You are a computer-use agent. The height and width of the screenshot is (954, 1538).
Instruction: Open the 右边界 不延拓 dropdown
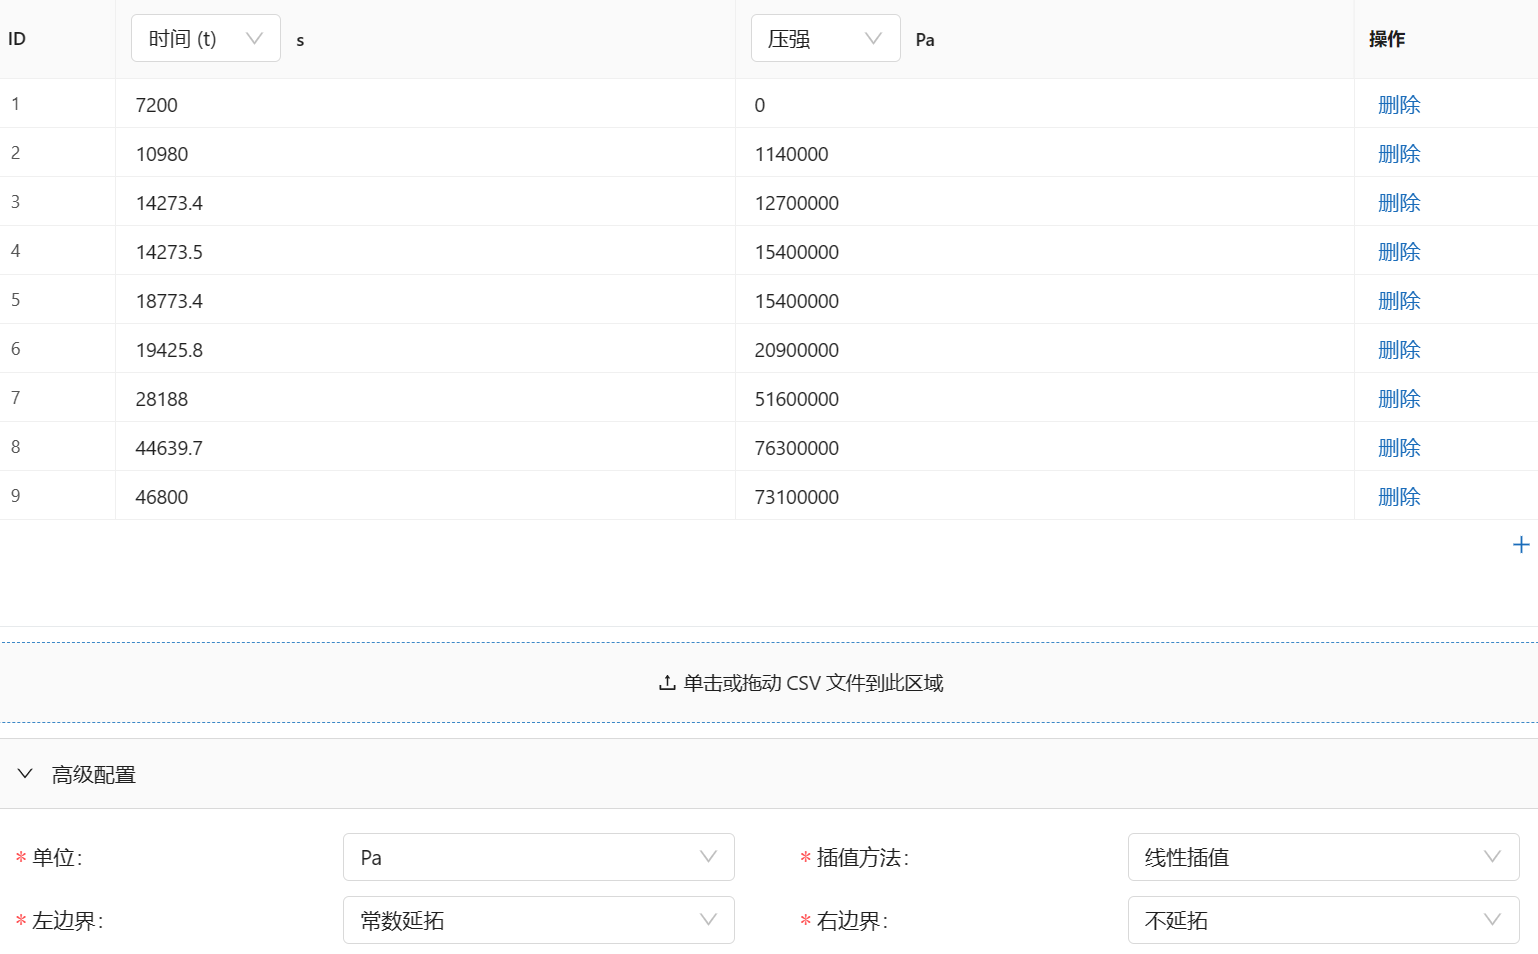[1324, 920]
